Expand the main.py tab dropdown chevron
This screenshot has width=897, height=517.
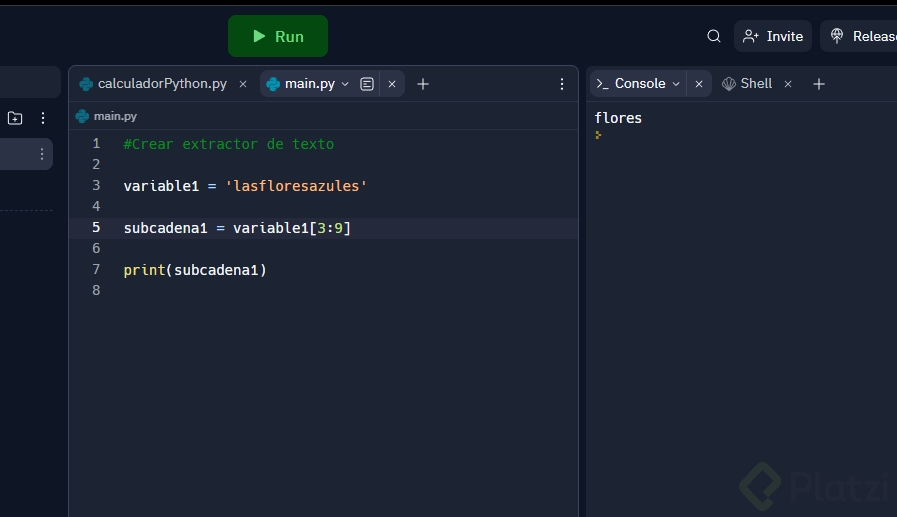tap(345, 84)
